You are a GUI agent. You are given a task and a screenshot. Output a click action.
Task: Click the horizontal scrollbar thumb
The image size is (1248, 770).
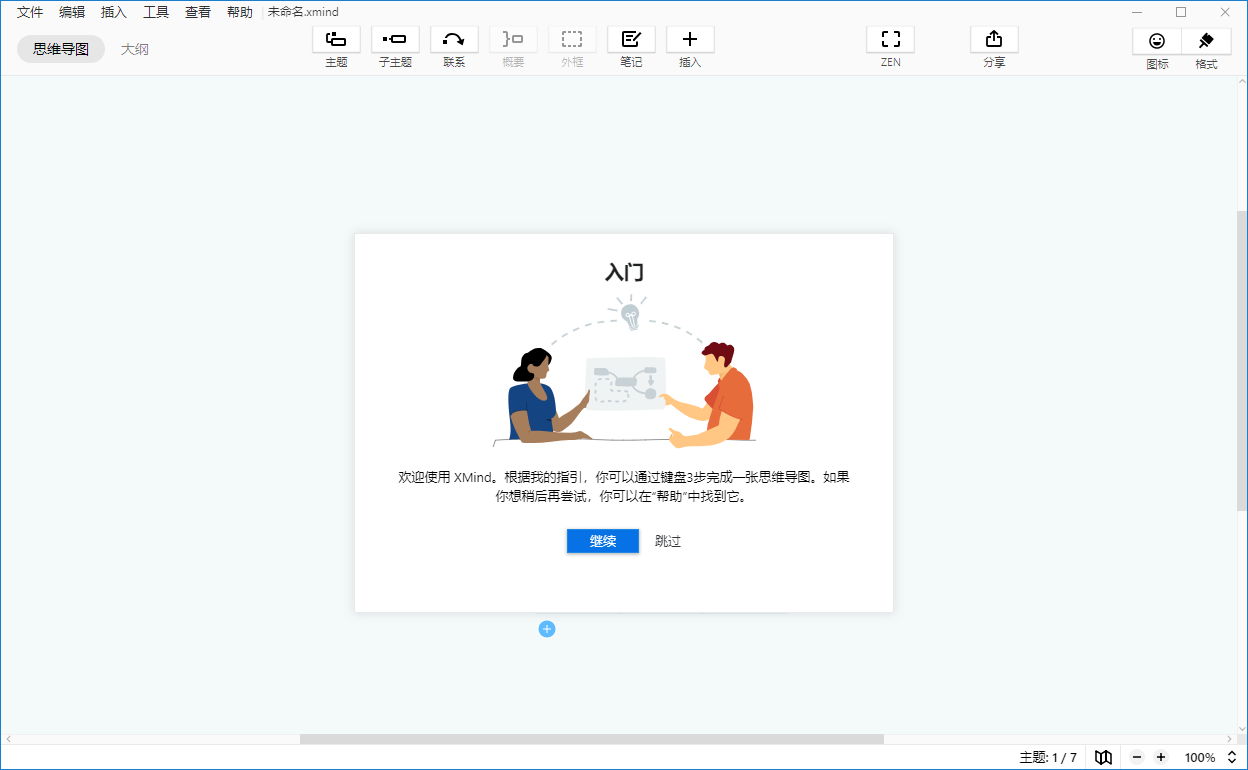click(x=592, y=739)
